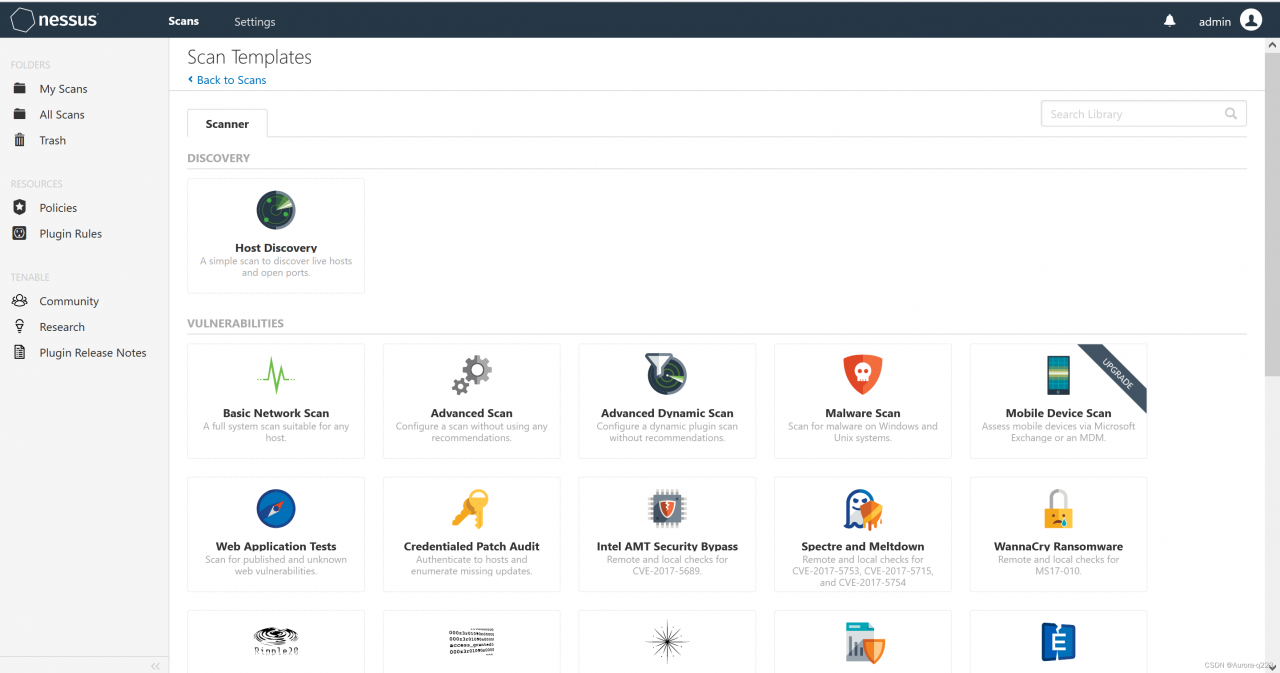Choose the Host Discovery radar icon
This screenshot has height=673, width=1280.
tap(276, 210)
